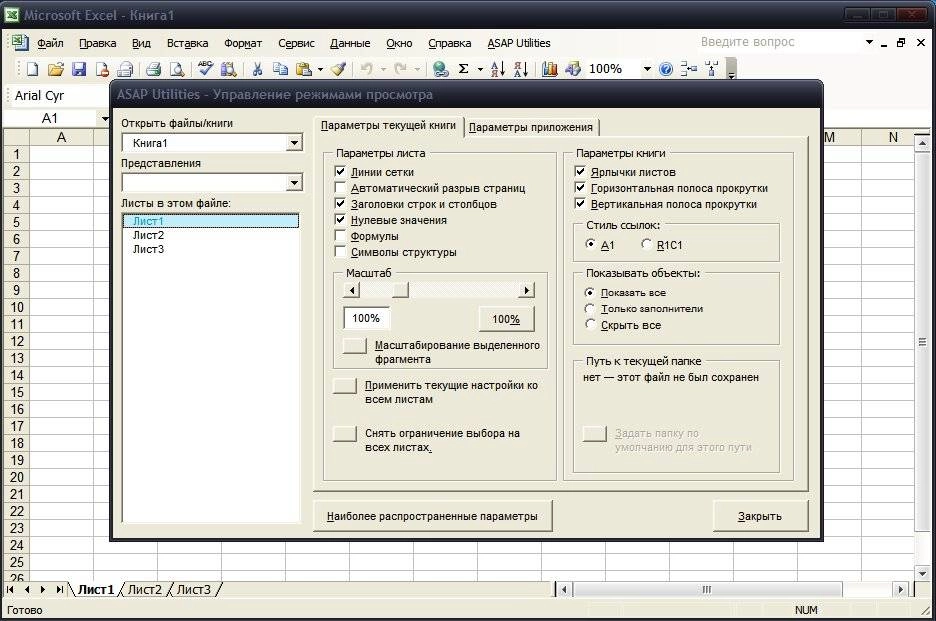This screenshot has width=936, height=621.
Task: Enable the Формулы checkbox
Action: click(340, 236)
